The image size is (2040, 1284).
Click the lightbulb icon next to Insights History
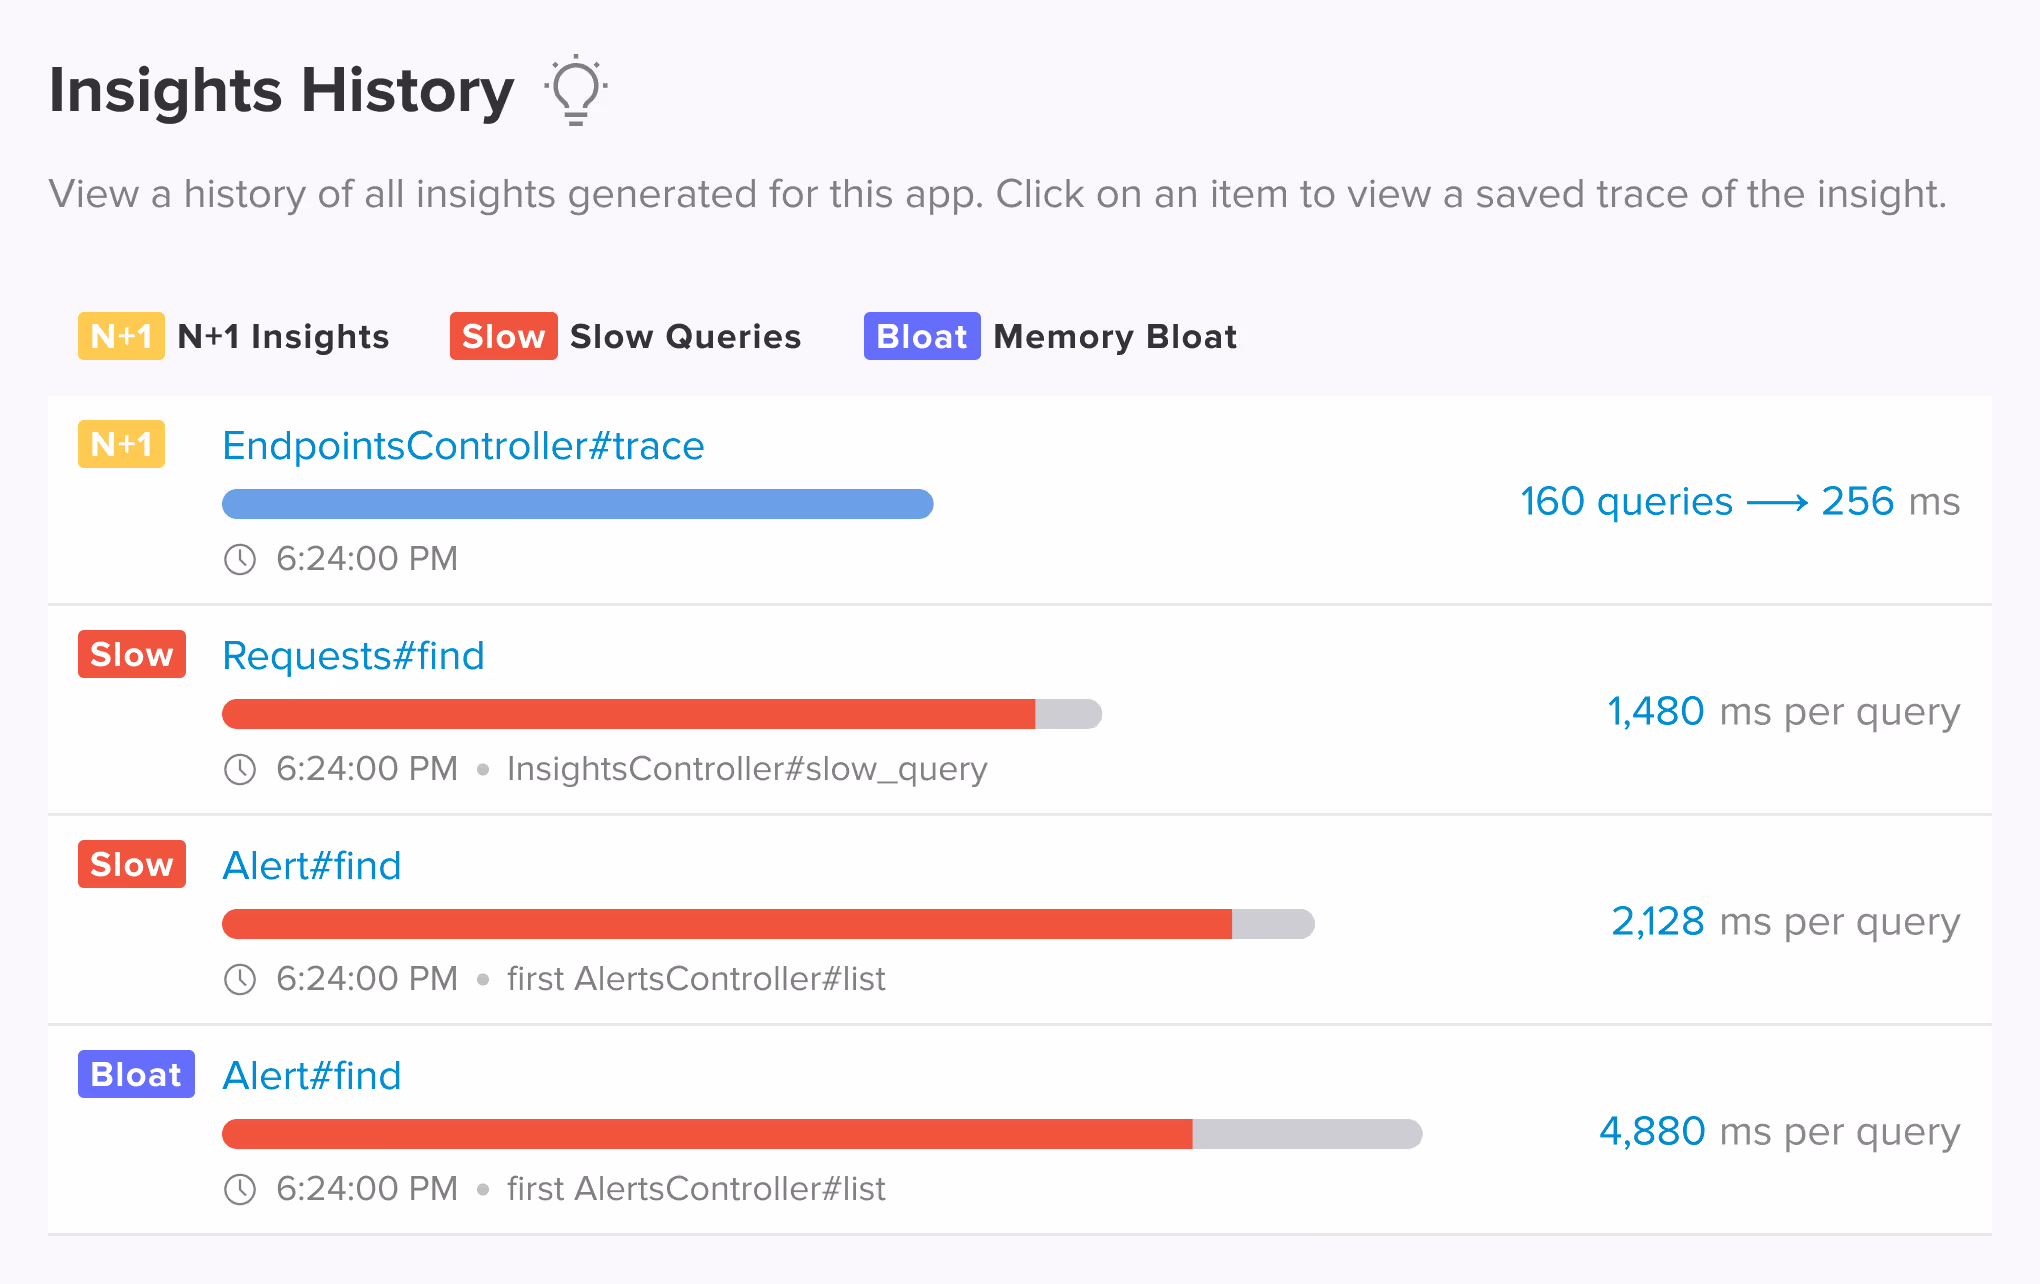[575, 90]
